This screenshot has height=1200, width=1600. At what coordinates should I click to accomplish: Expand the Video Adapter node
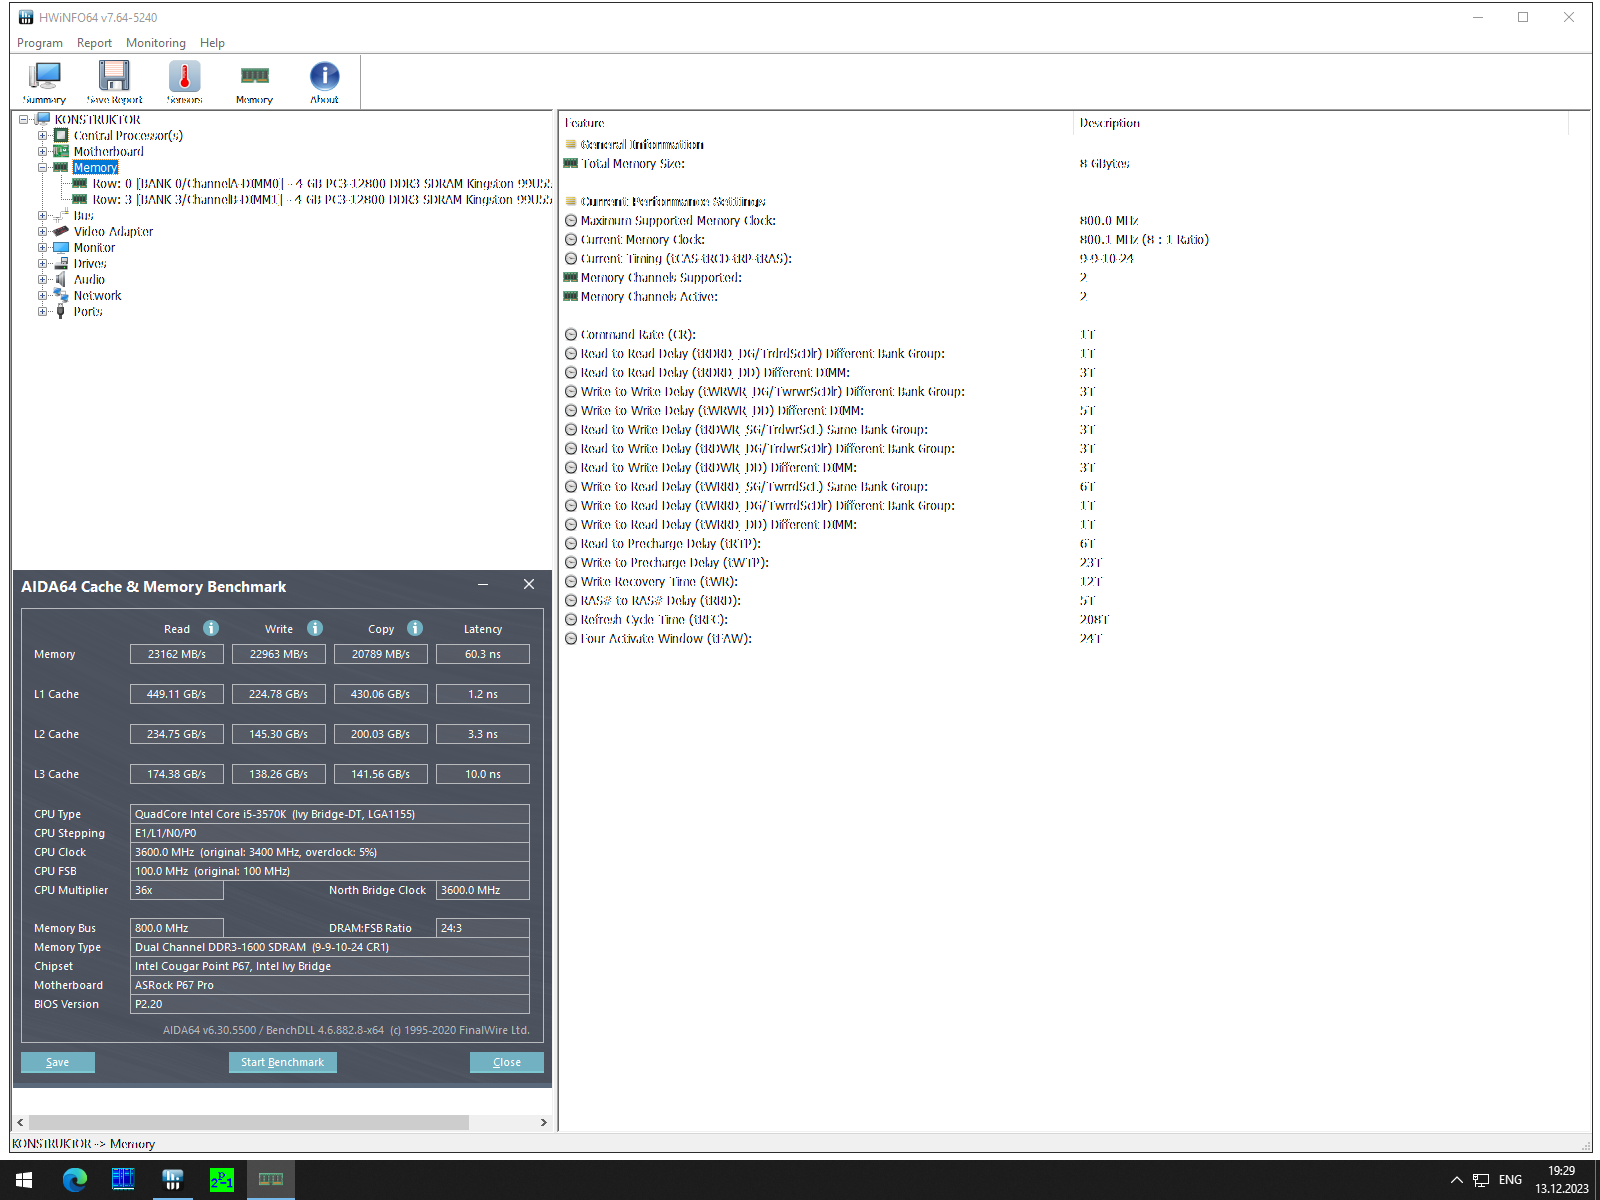43,231
